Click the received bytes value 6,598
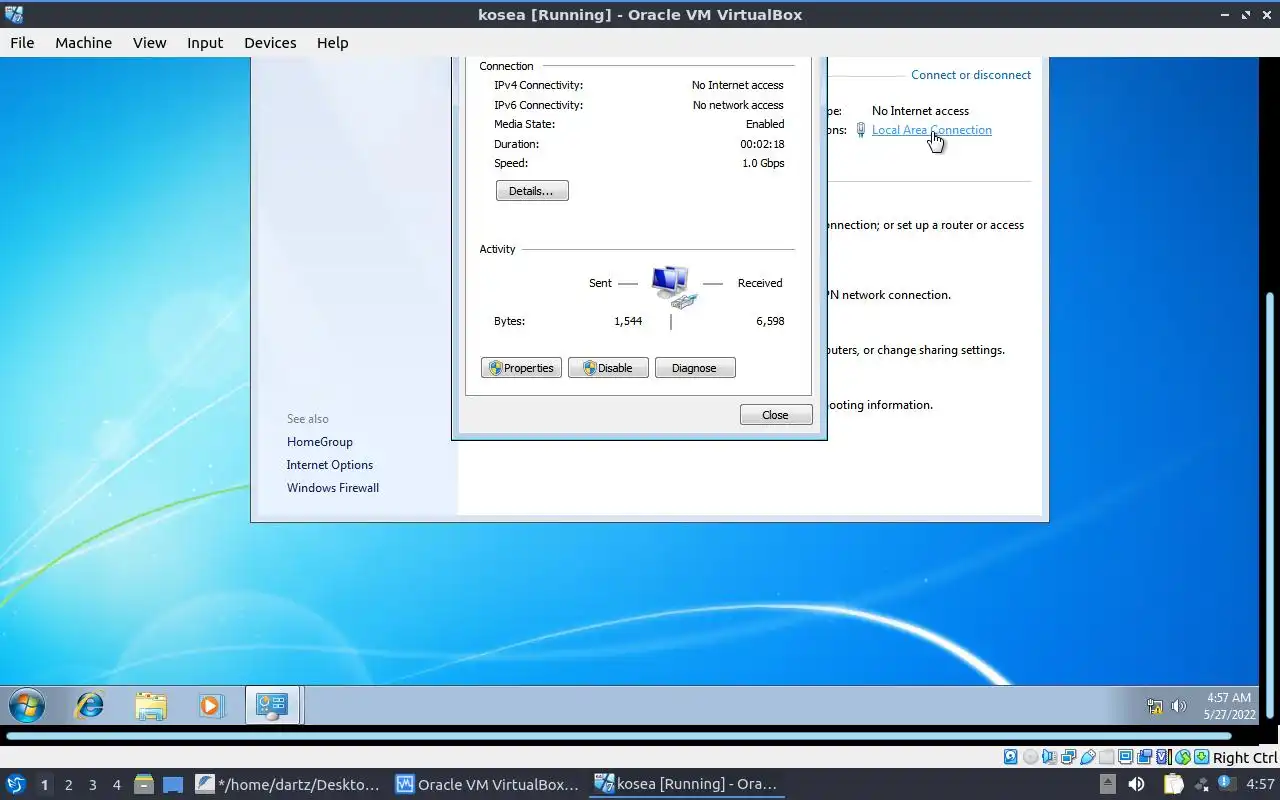Image resolution: width=1280 pixels, height=800 pixels. [x=770, y=321]
